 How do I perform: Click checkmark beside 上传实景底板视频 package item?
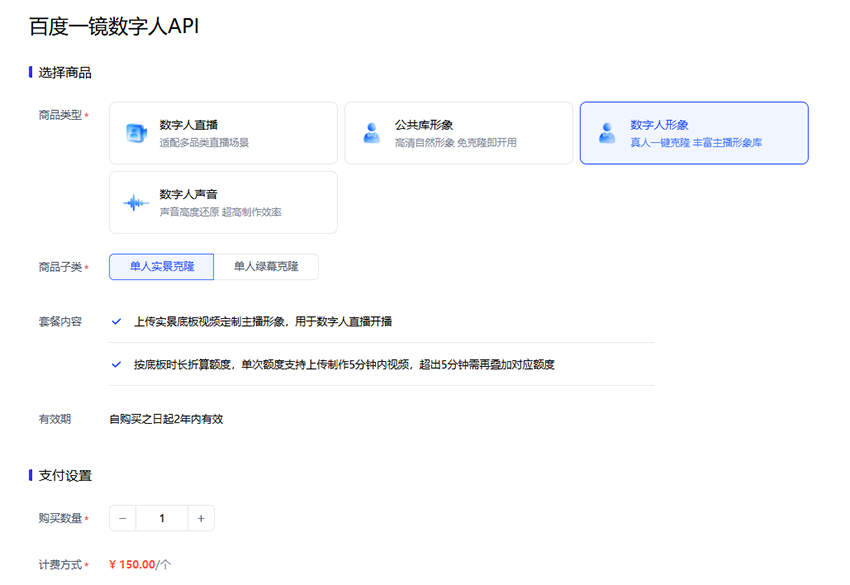click(116, 322)
